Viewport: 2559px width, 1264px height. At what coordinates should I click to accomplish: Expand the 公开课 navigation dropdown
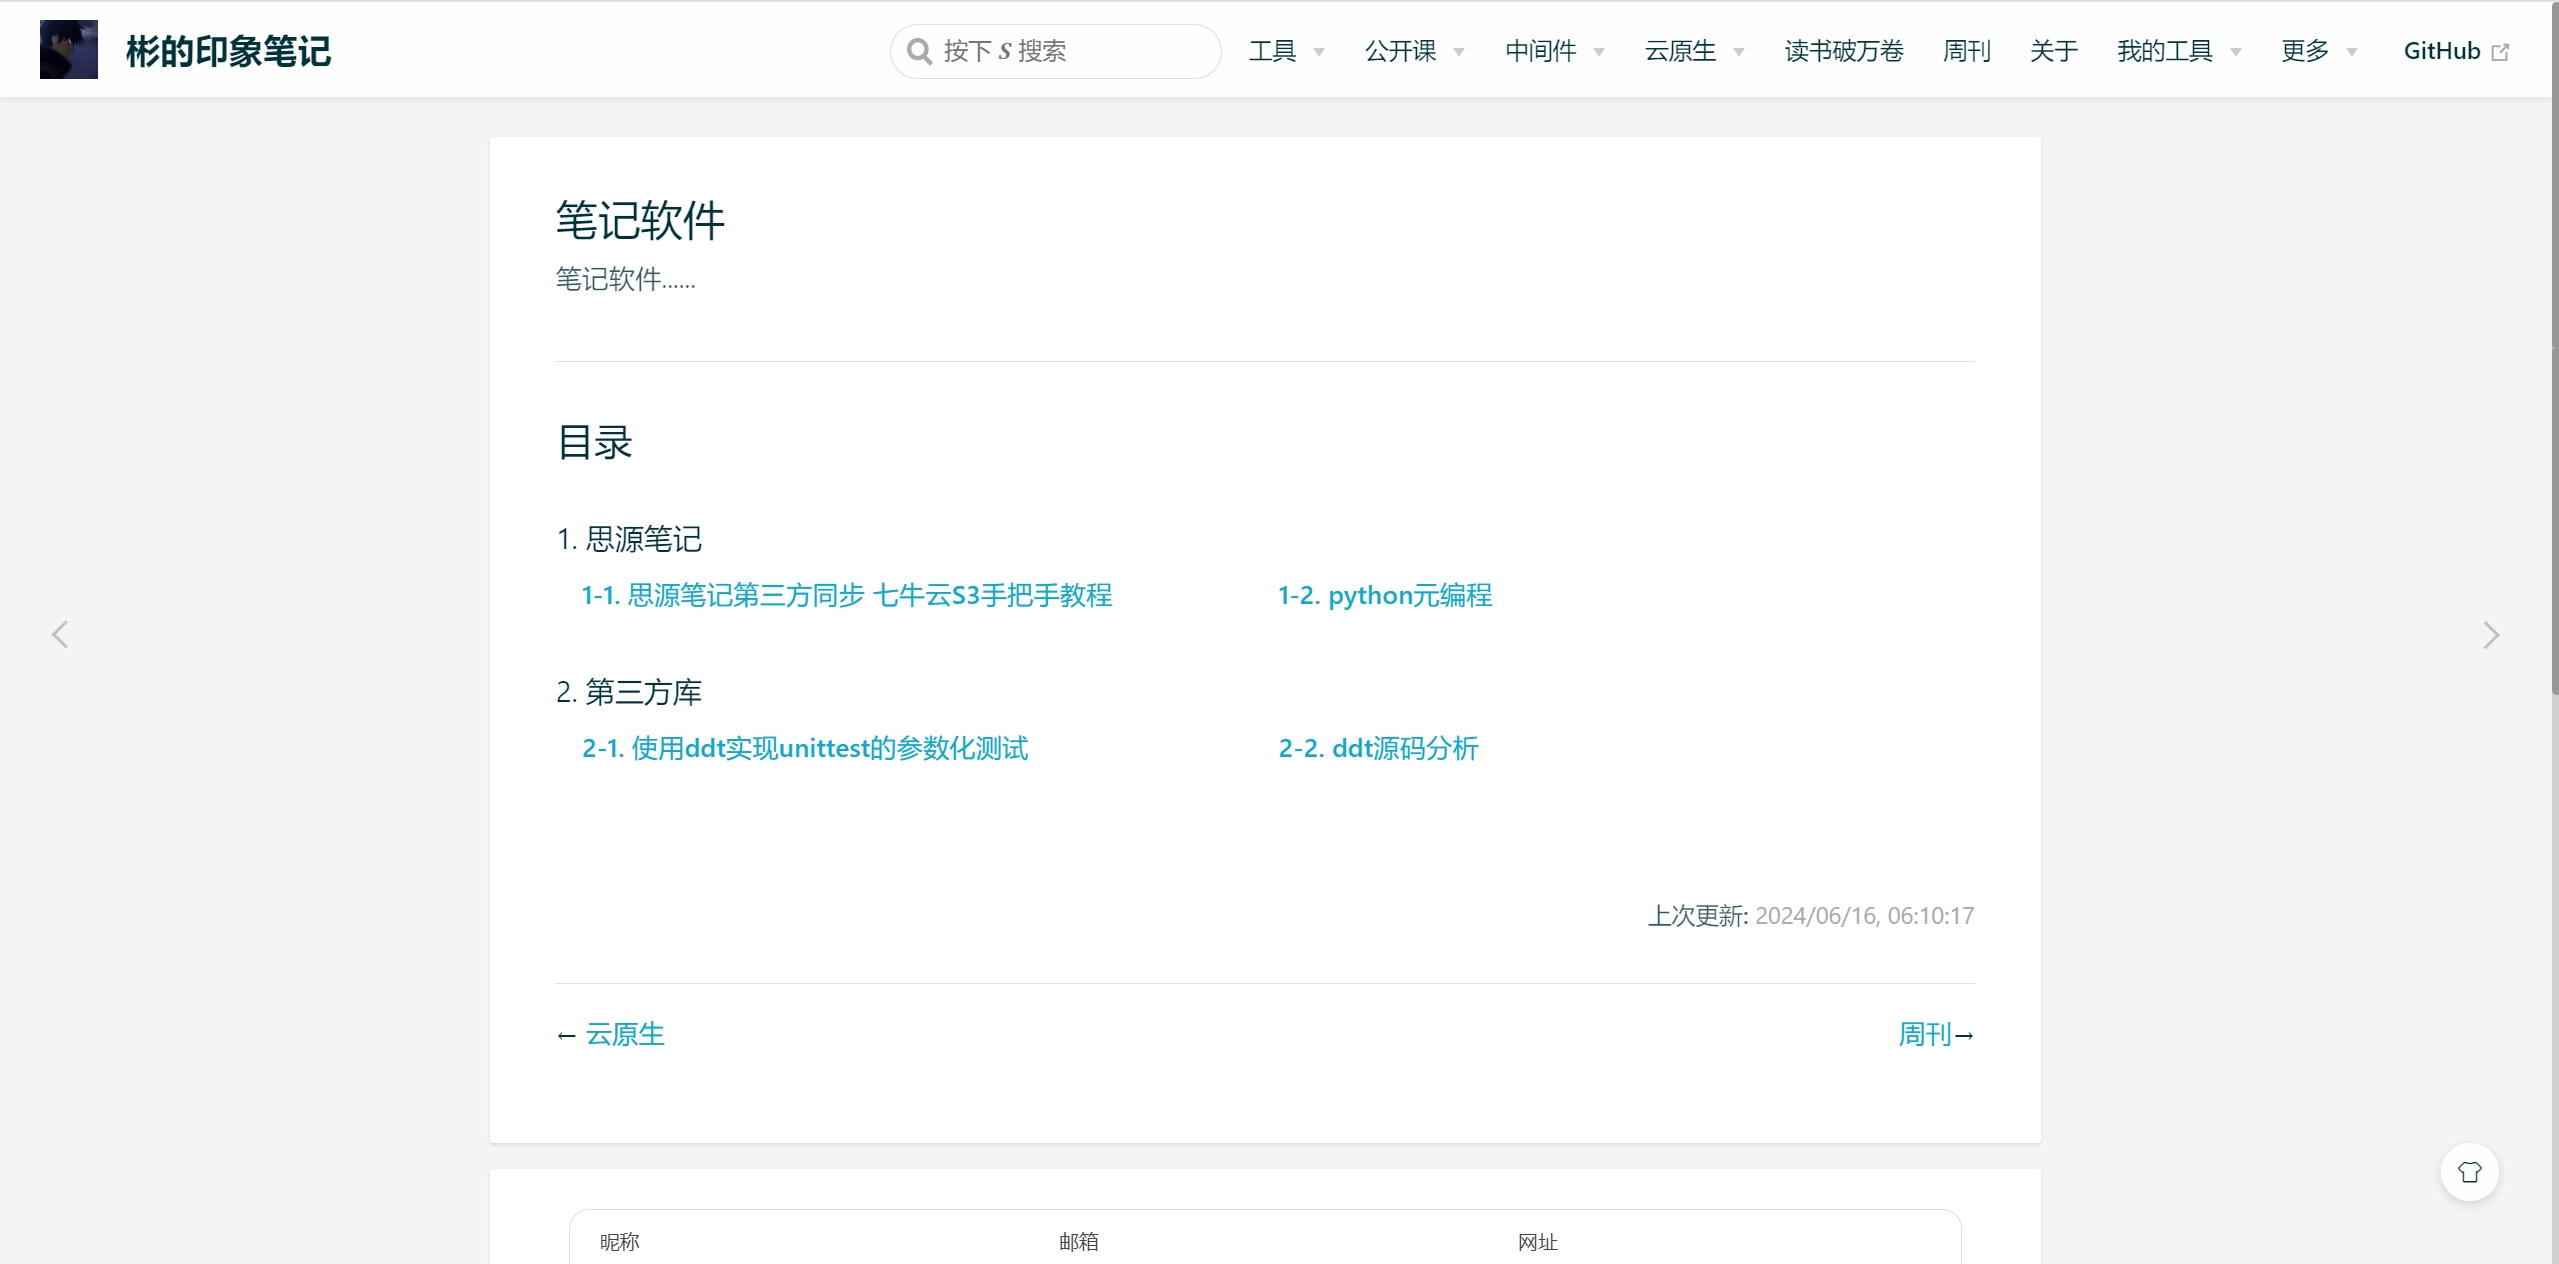click(1414, 51)
